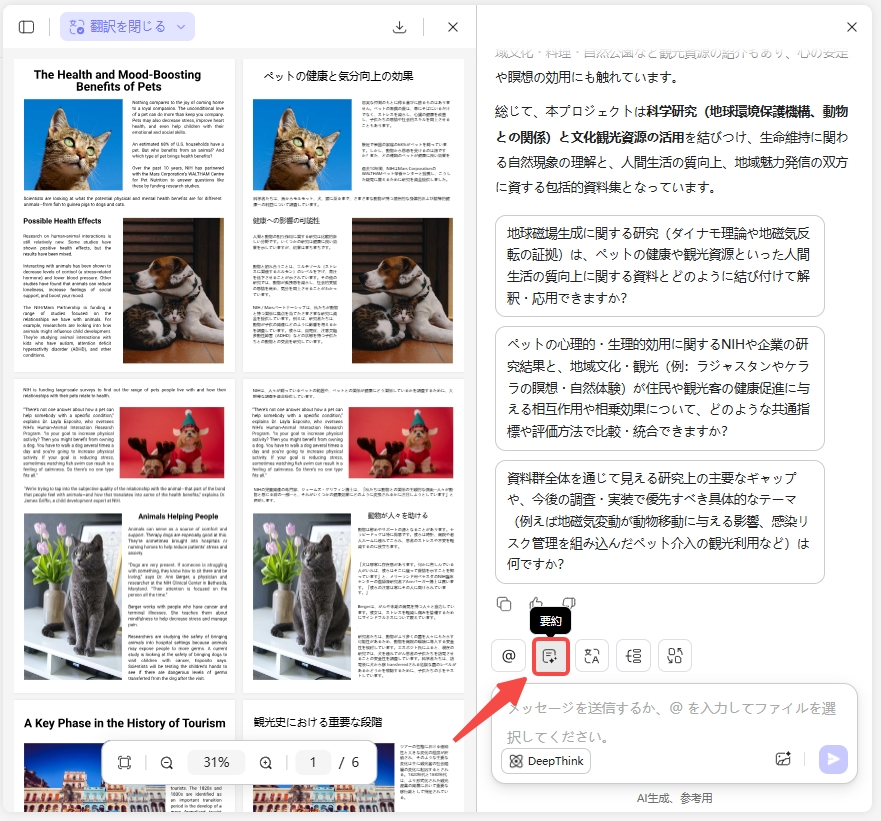Image resolution: width=881 pixels, height=821 pixels.
Task: Toggle the sidebar panel icon top-left
Action: pyautogui.click(x=25, y=27)
